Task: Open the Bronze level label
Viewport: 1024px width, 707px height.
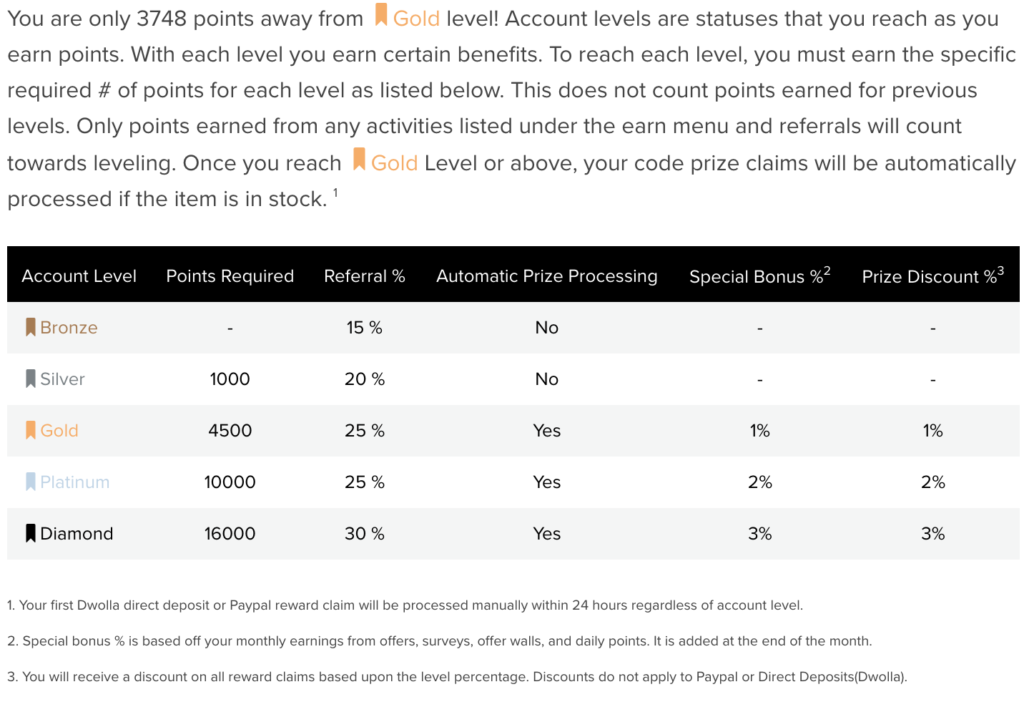Action: (x=69, y=327)
